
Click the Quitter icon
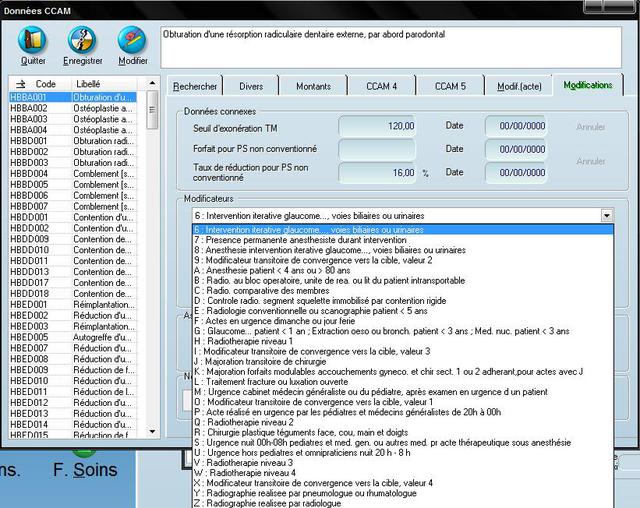(33, 41)
